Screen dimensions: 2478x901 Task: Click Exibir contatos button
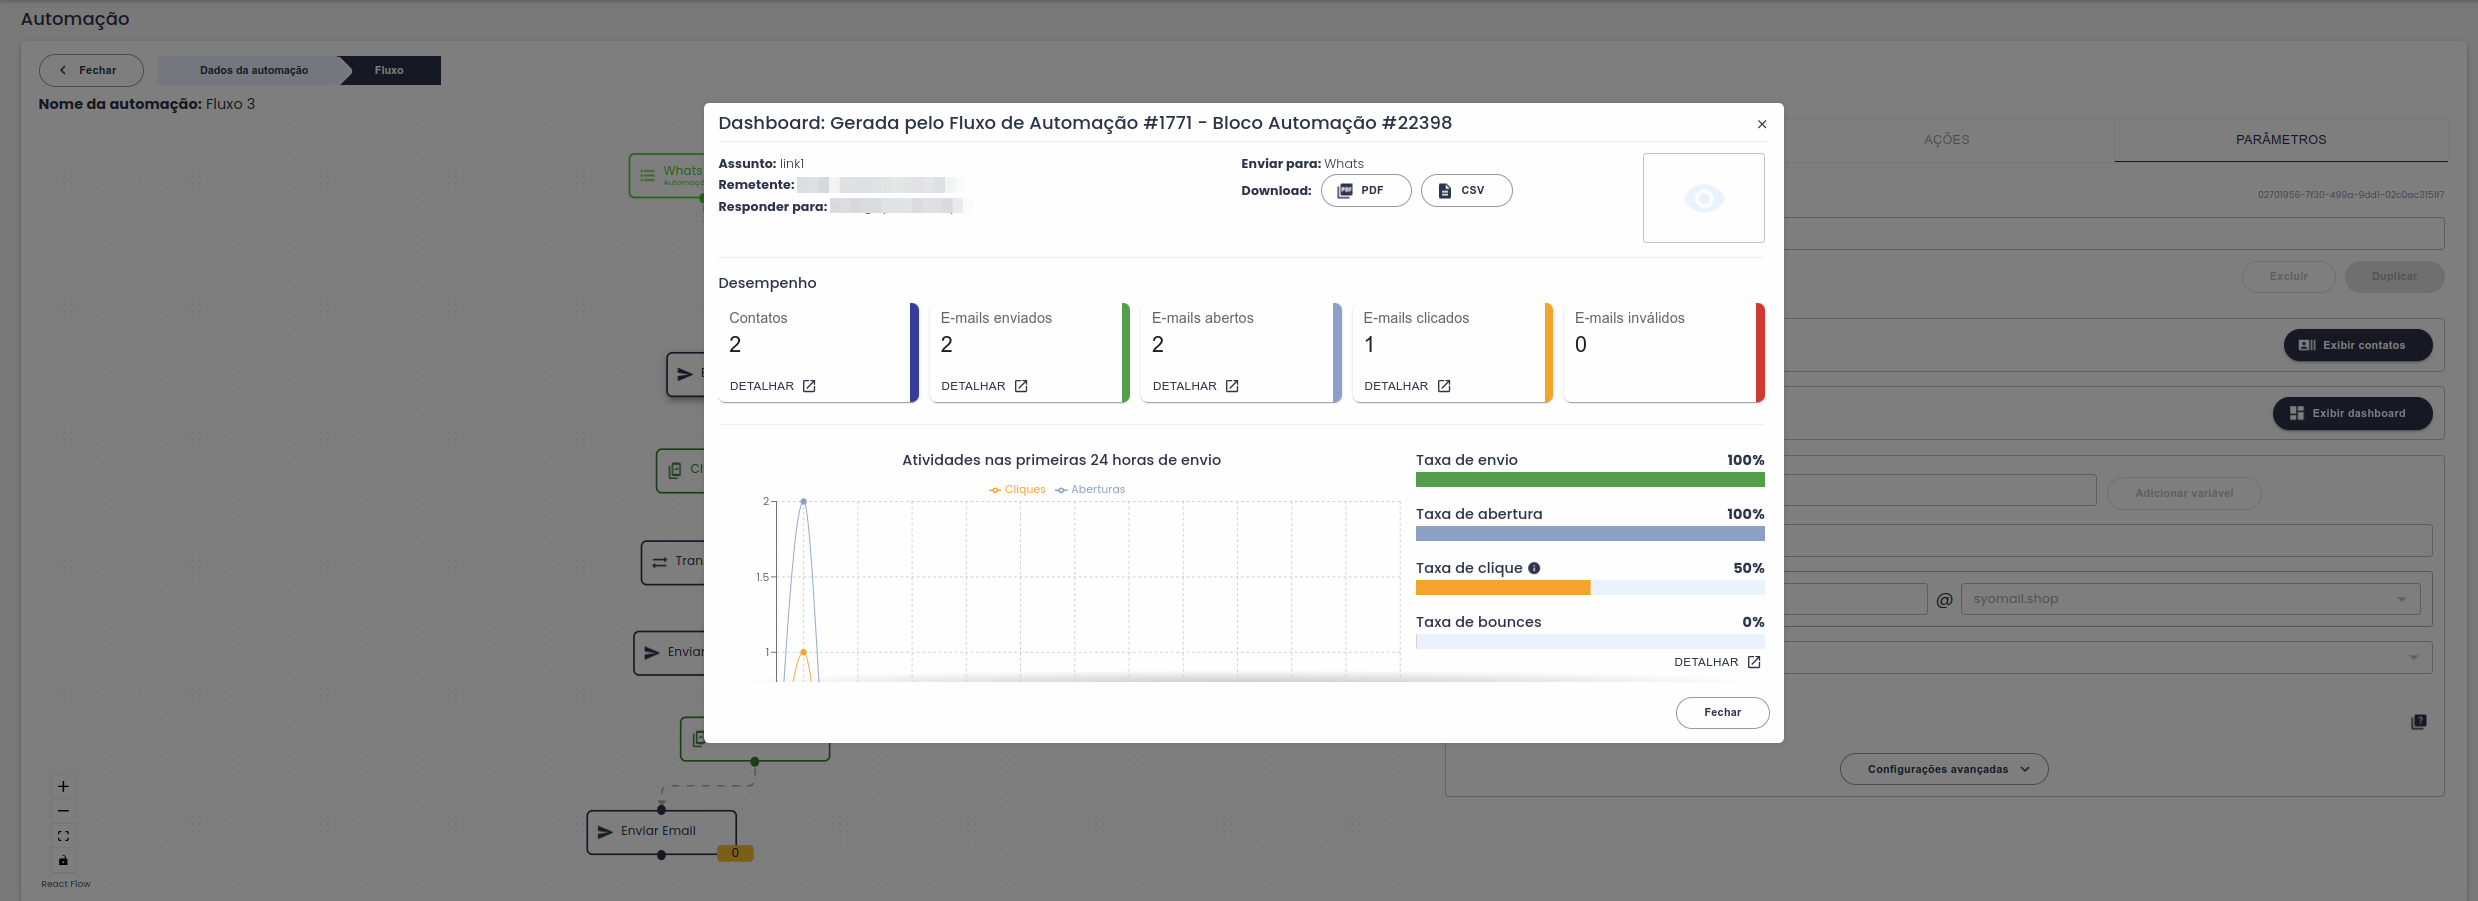[2357, 345]
